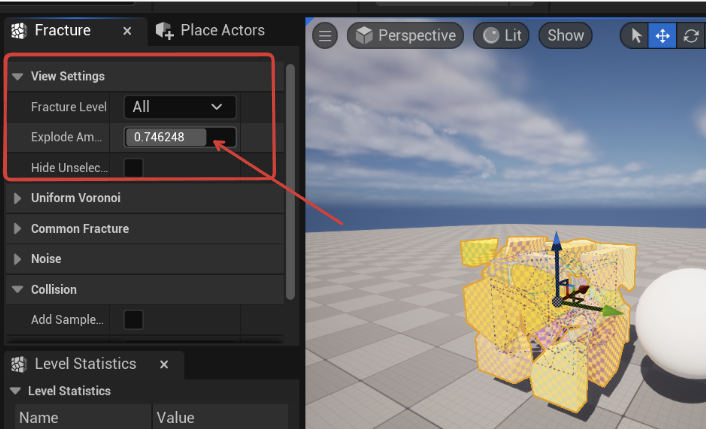The width and height of the screenshot is (706, 429).
Task: Open the Fracture Level dropdown
Action: coord(180,107)
